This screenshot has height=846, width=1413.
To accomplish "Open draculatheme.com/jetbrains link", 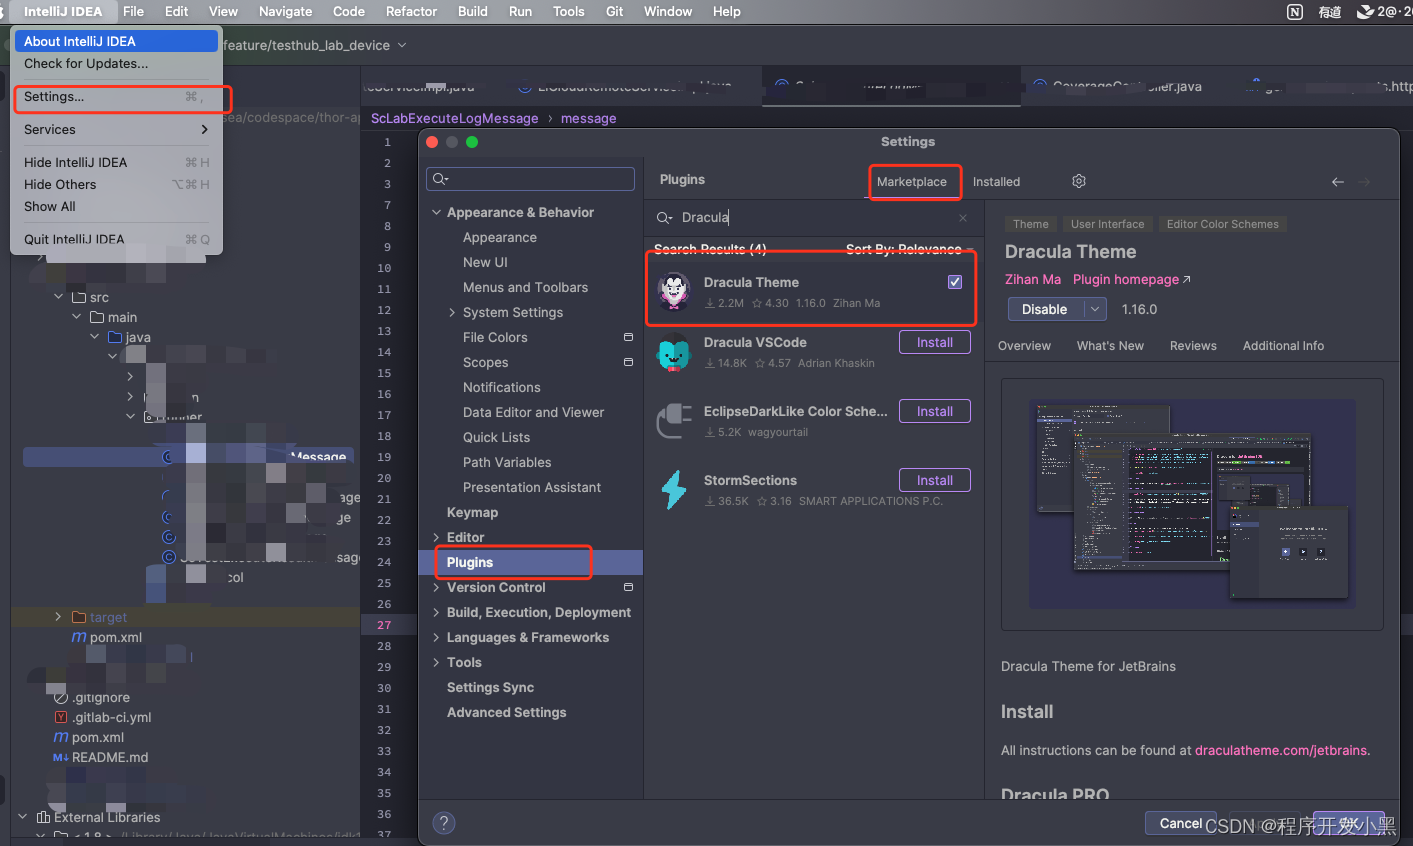I will coord(1281,750).
